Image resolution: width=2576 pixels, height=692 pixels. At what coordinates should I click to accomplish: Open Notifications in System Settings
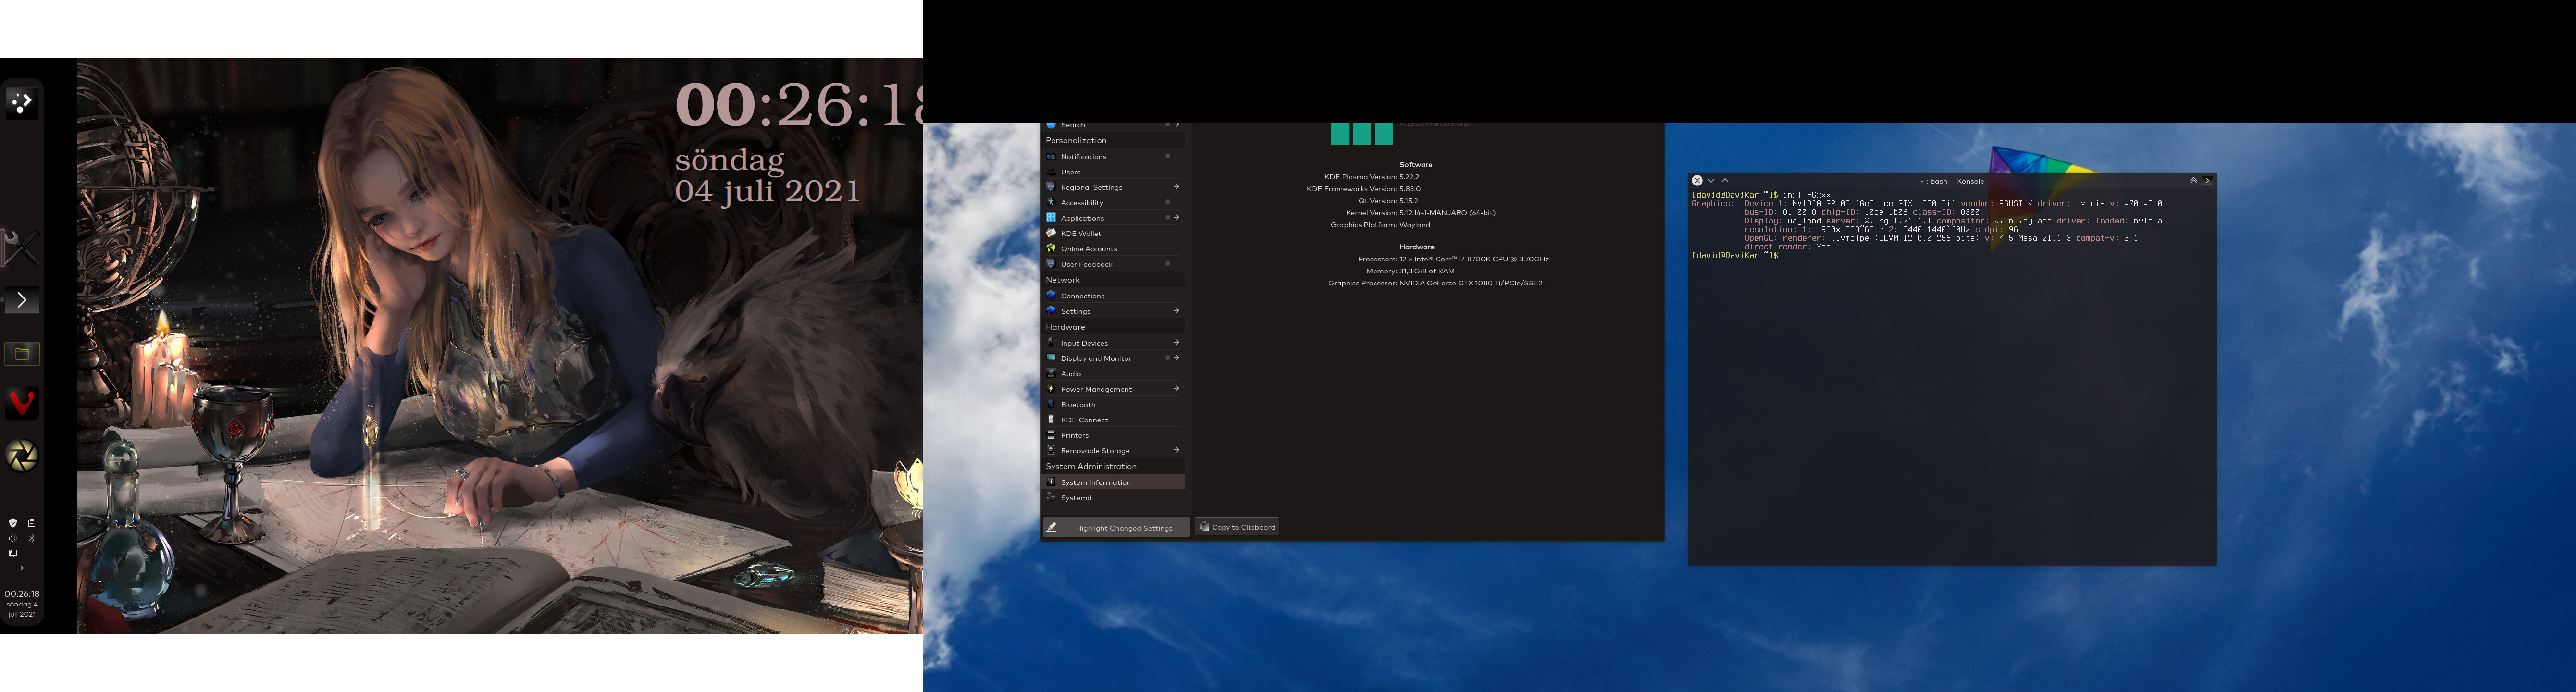coord(1113,156)
